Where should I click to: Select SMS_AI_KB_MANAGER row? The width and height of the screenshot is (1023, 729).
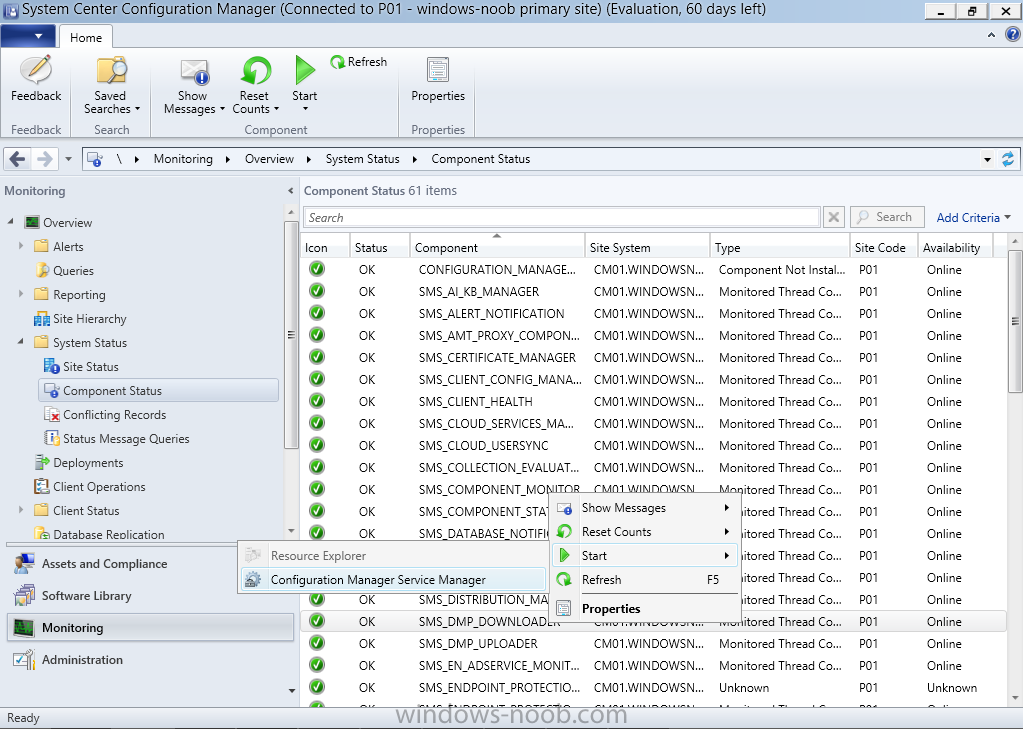pyautogui.click(x=652, y=292)
